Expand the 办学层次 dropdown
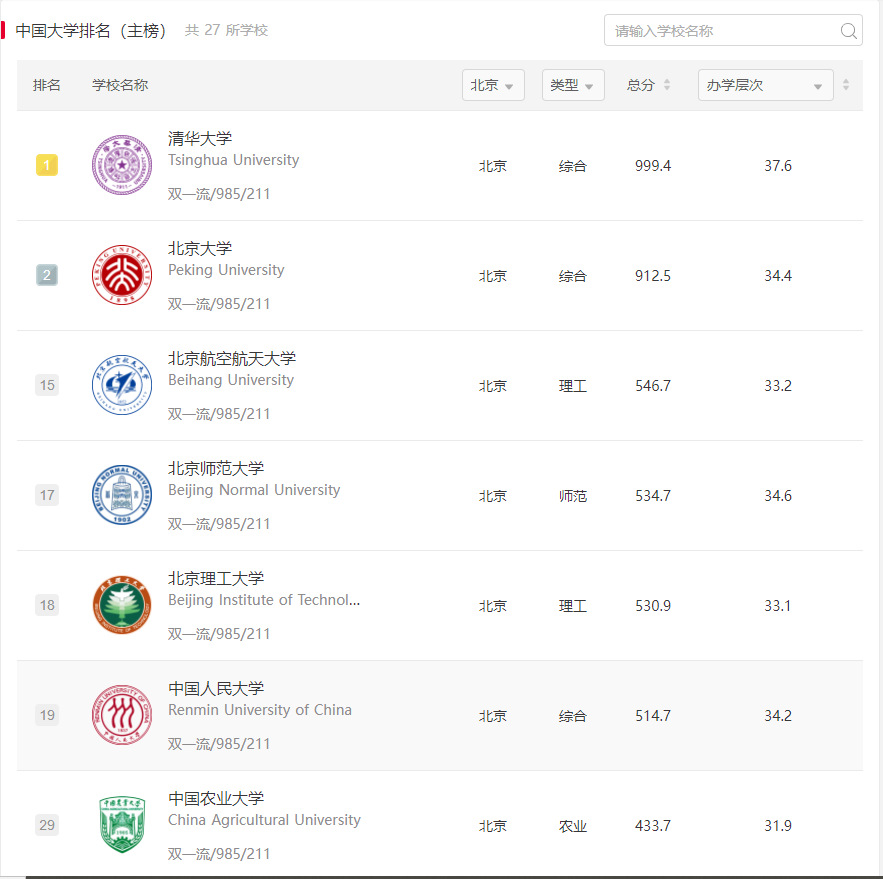 click(x=766, y=85)
